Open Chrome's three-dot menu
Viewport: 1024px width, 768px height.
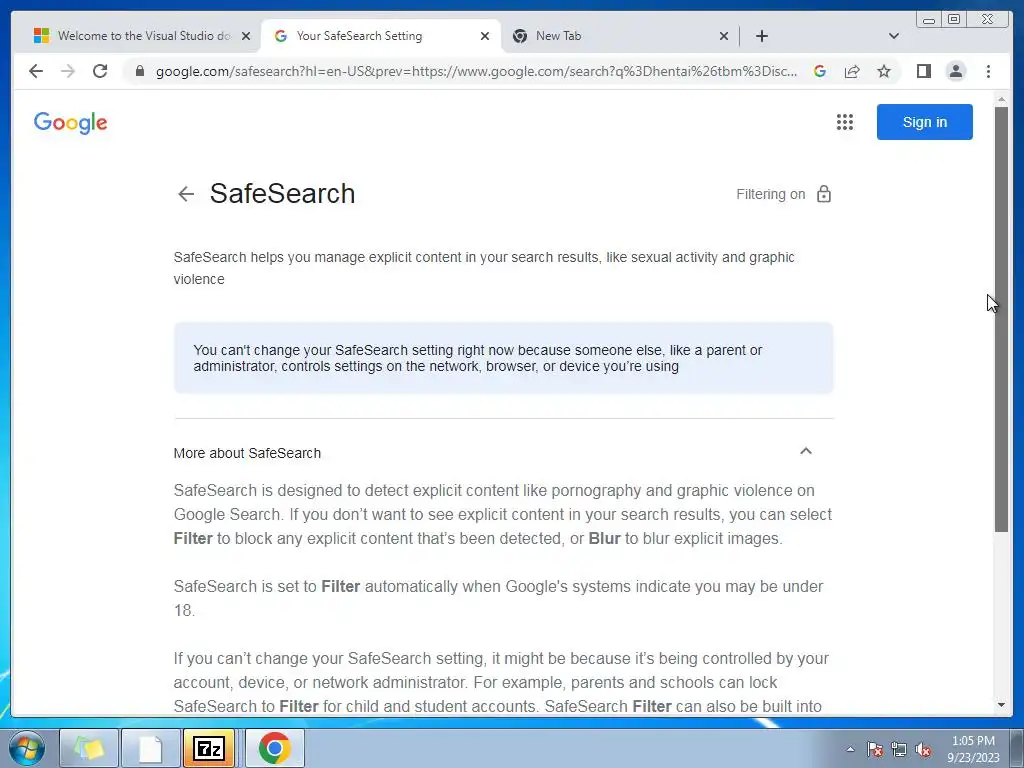[x=988, y=71]
